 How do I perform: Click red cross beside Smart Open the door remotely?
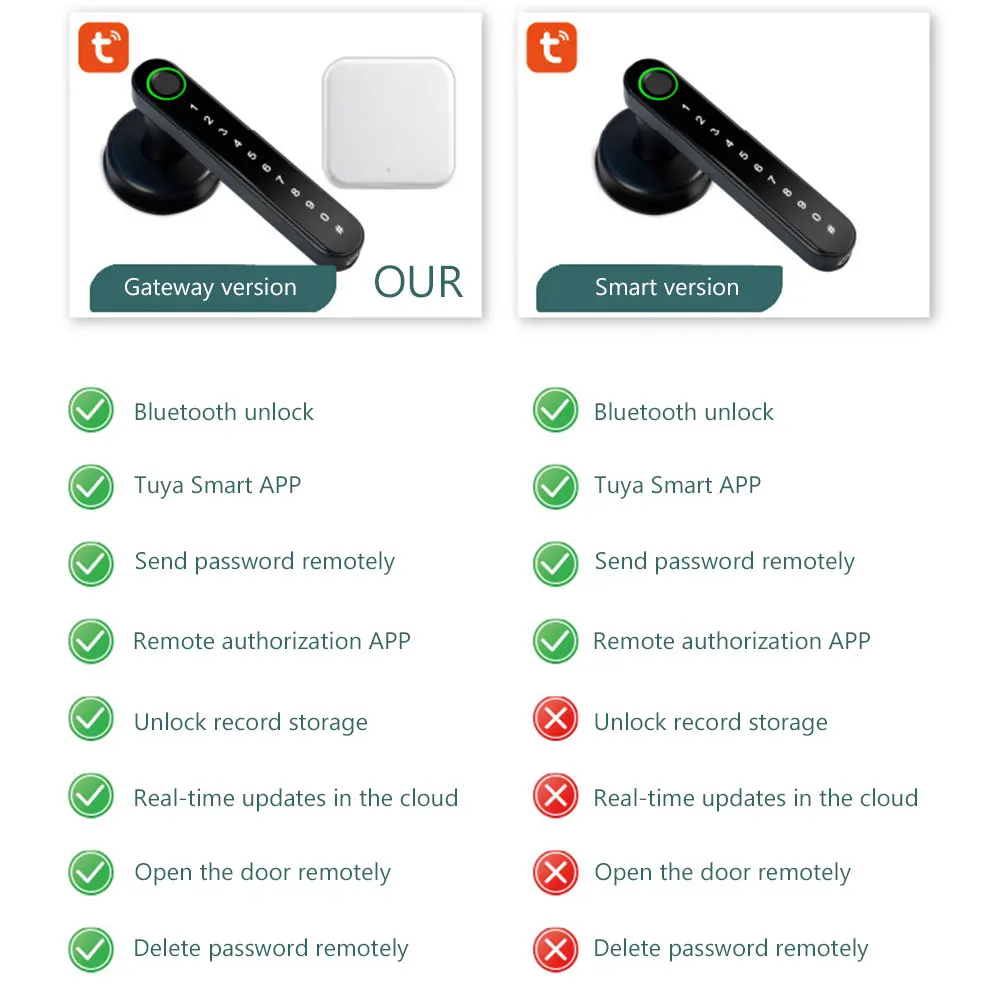(555, 873)
